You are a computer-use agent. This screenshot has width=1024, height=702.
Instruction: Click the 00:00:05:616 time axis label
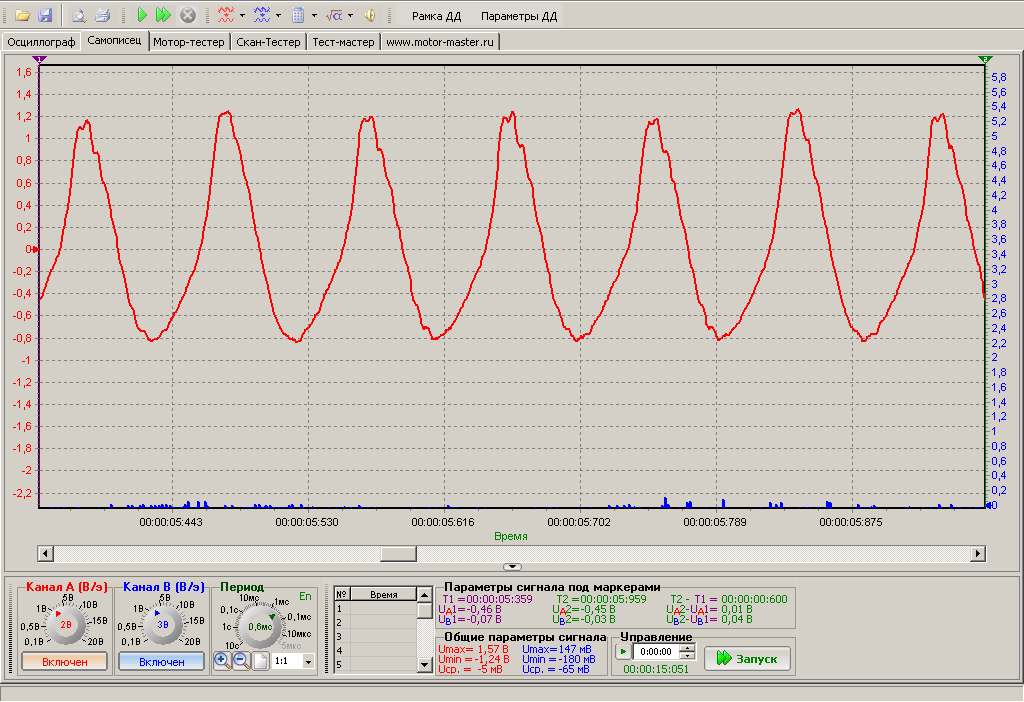click(x=443, y=522)
